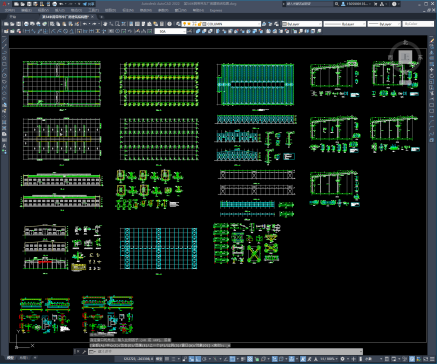
Task: Select the Rotate tool in modify toolbar
Action: (x=432, y=76)
